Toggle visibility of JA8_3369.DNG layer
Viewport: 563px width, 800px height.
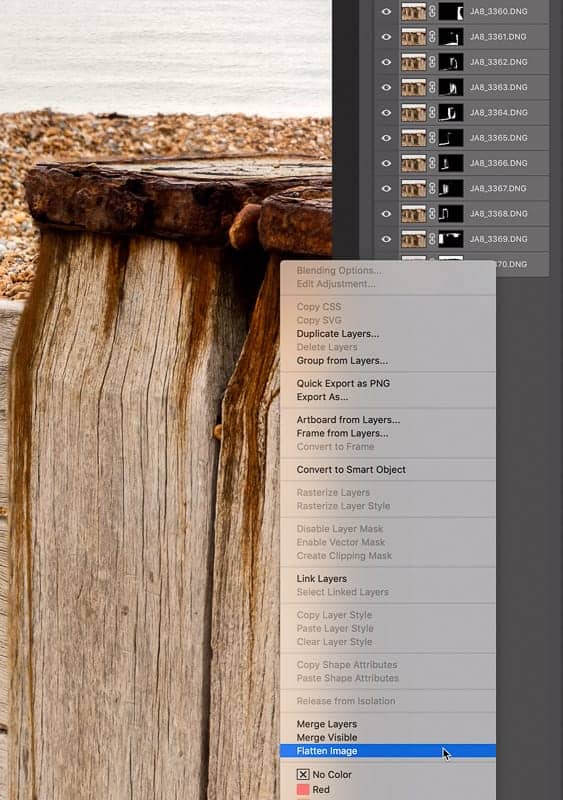coord(386,239)
